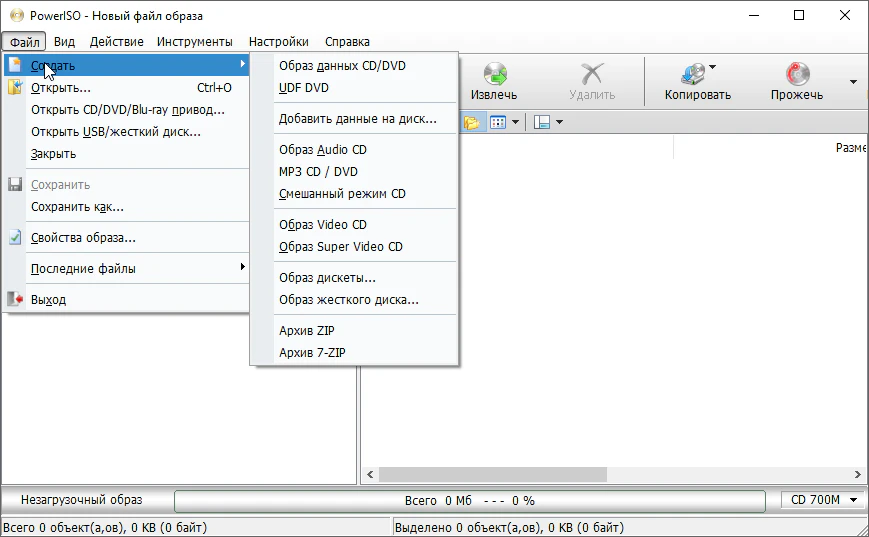This screenshot has width=869, height=537.
Task: Click Сохранить как... in File menu
Action: tap(77, 207)
